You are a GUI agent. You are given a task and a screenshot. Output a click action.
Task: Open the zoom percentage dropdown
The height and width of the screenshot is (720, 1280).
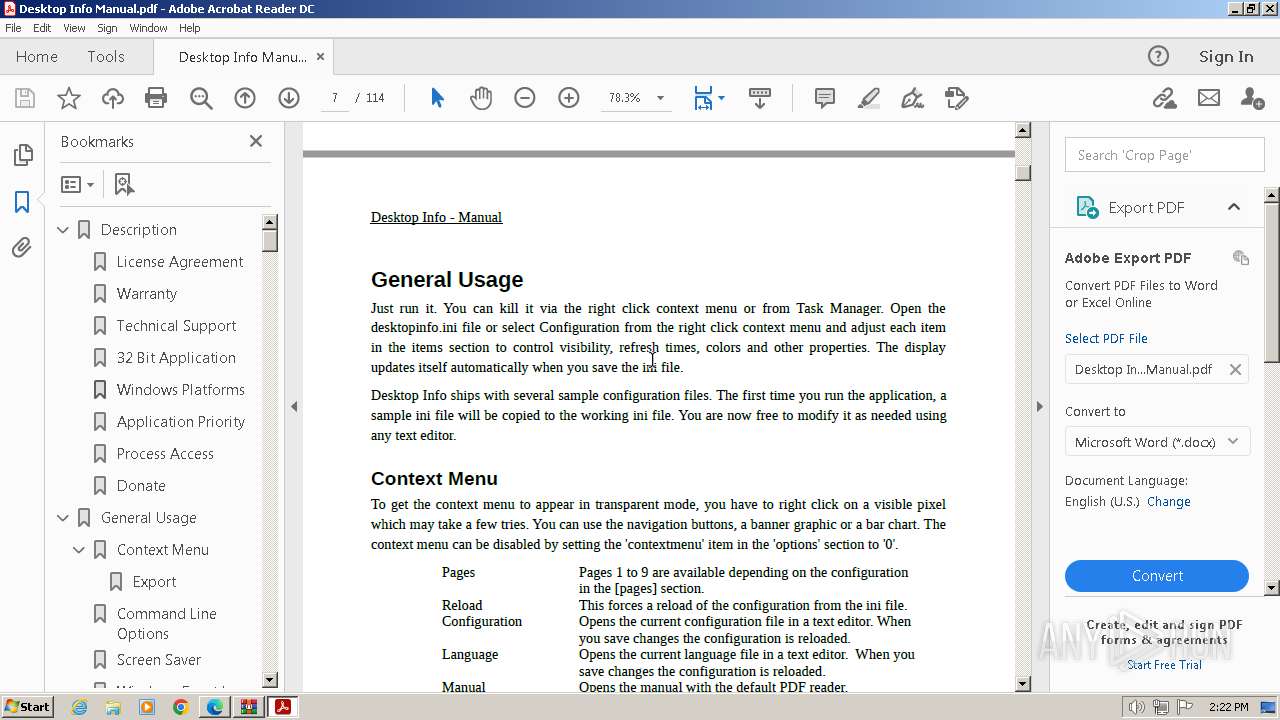(660, 98)
